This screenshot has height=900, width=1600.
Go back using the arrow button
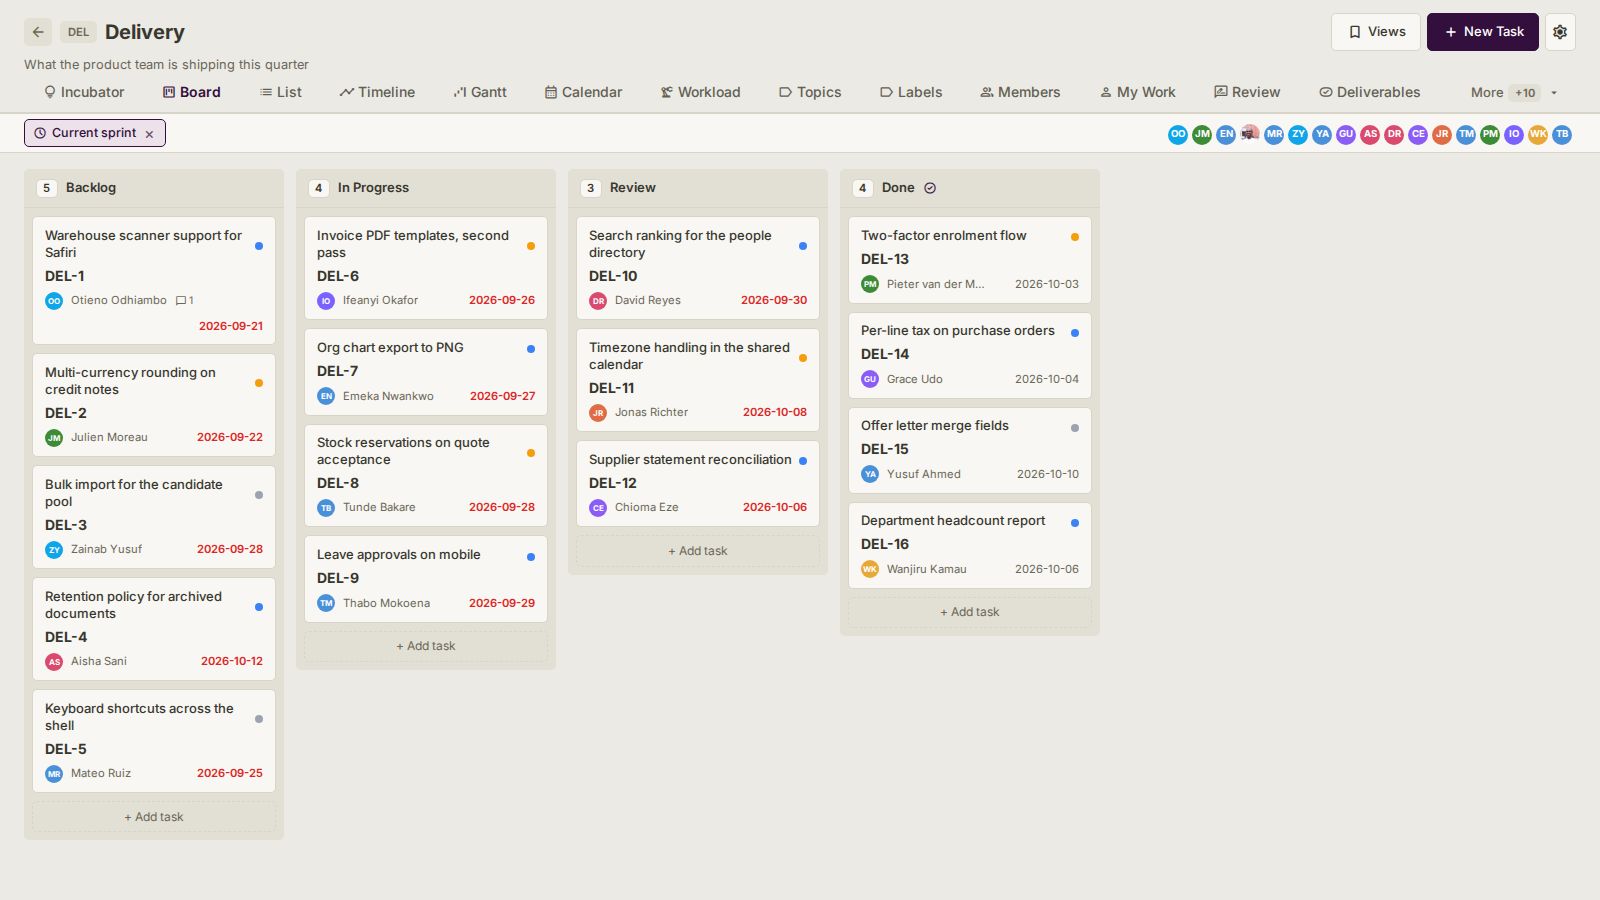tap(38, 32)
